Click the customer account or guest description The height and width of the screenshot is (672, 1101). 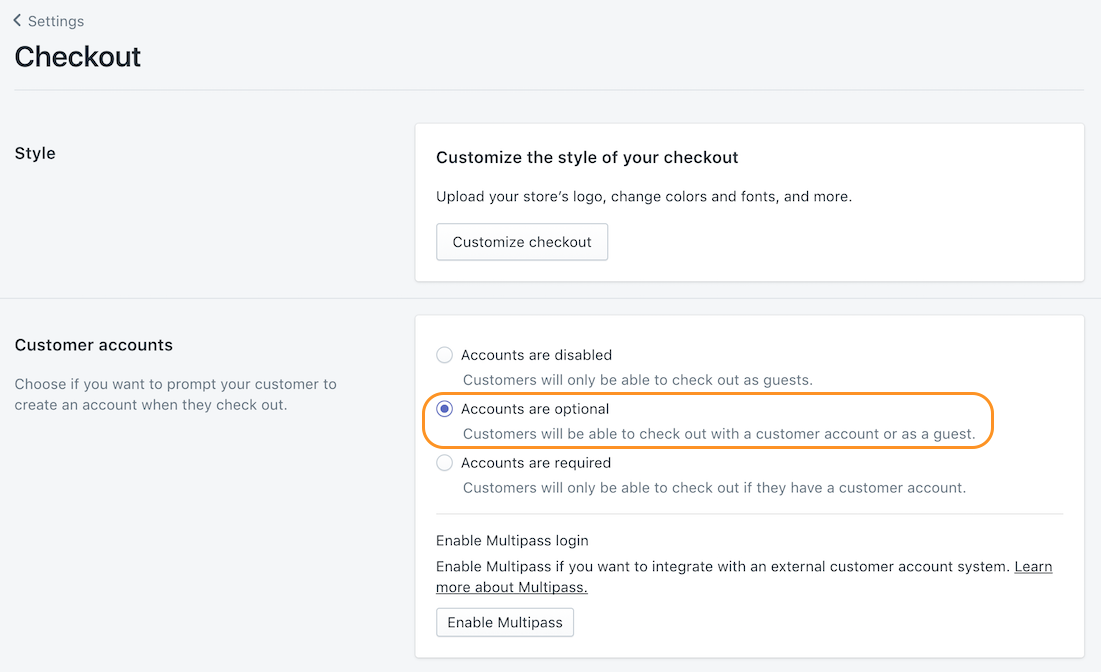click(719, 434)
